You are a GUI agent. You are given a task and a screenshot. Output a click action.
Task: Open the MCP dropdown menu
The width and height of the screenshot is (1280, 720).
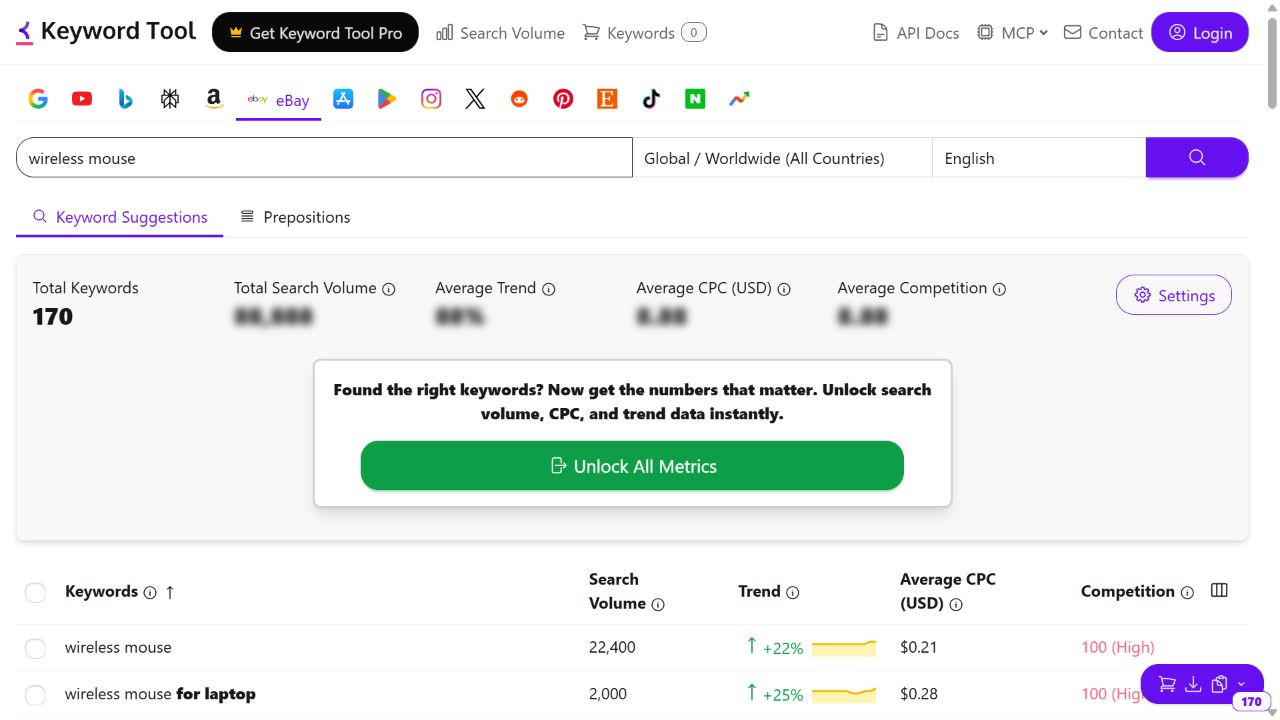pyautogui.click(x=1012, y=33)
